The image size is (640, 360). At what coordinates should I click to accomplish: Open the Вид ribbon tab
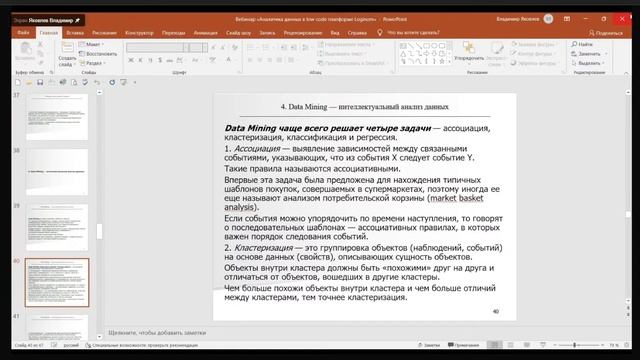click(x=335, y=33)
